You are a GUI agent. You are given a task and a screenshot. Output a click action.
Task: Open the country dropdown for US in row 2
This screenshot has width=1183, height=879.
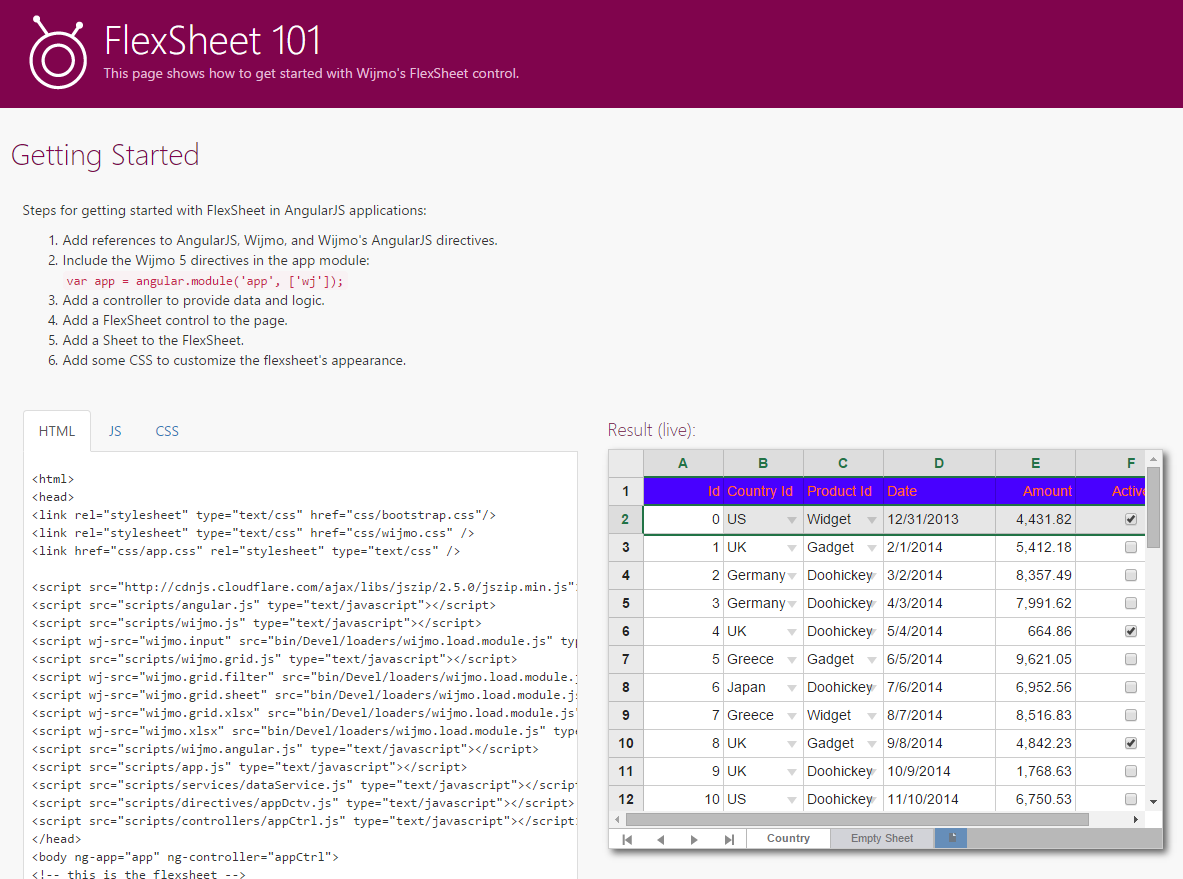pos(791,520)
